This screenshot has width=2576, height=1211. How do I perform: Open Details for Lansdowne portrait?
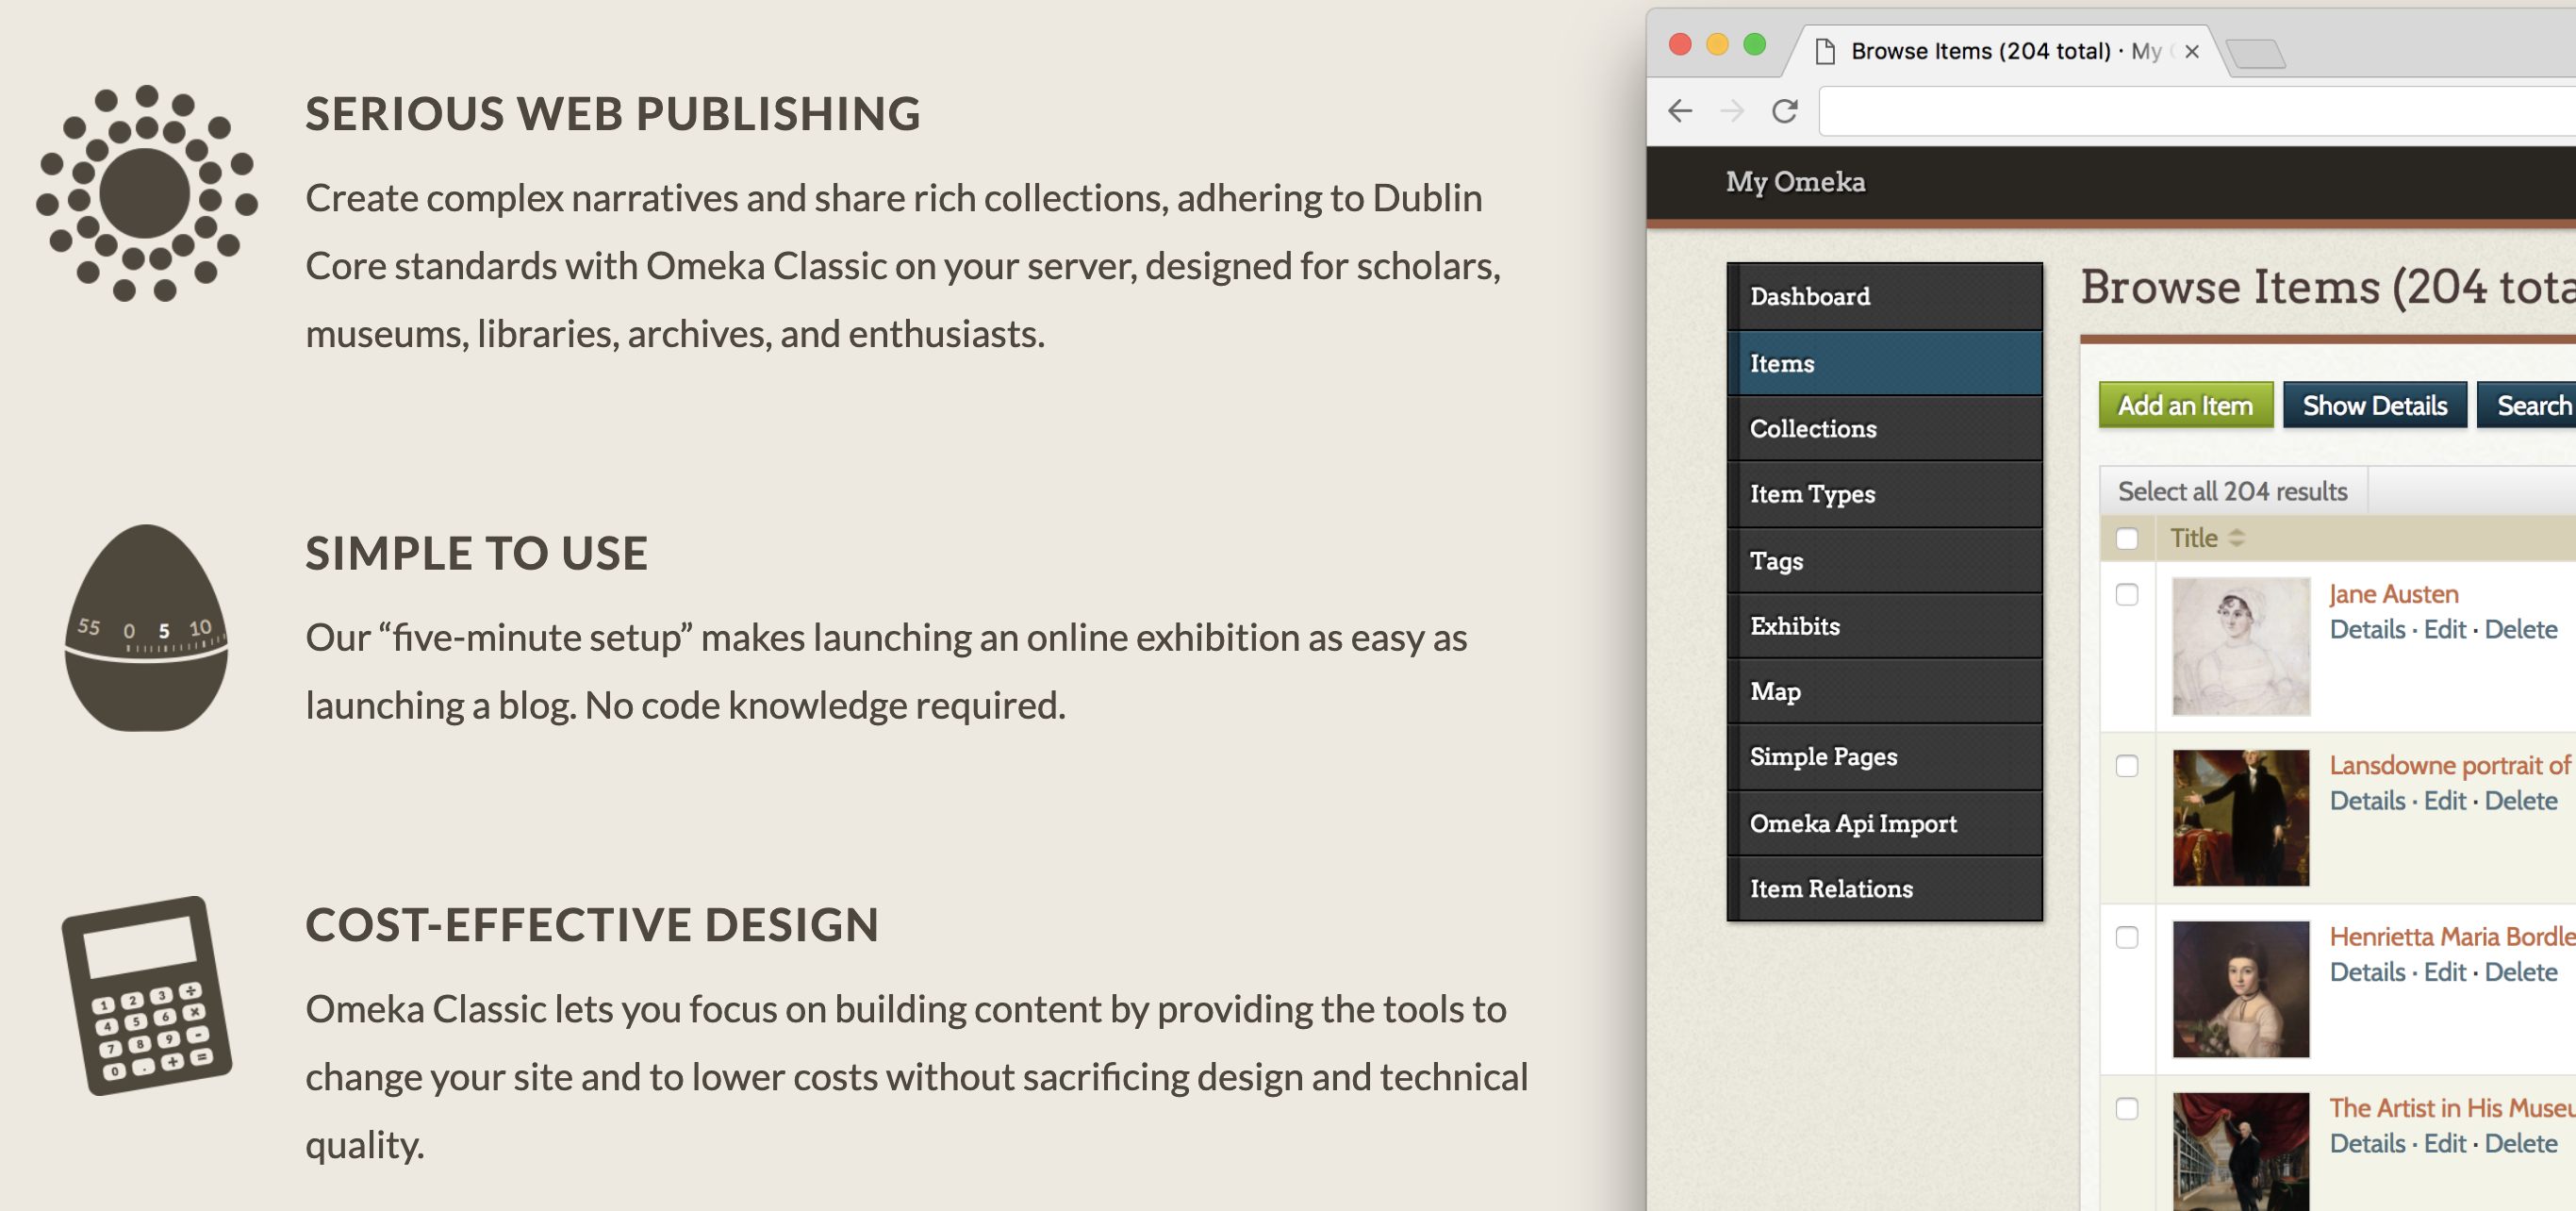[2367, 801]
